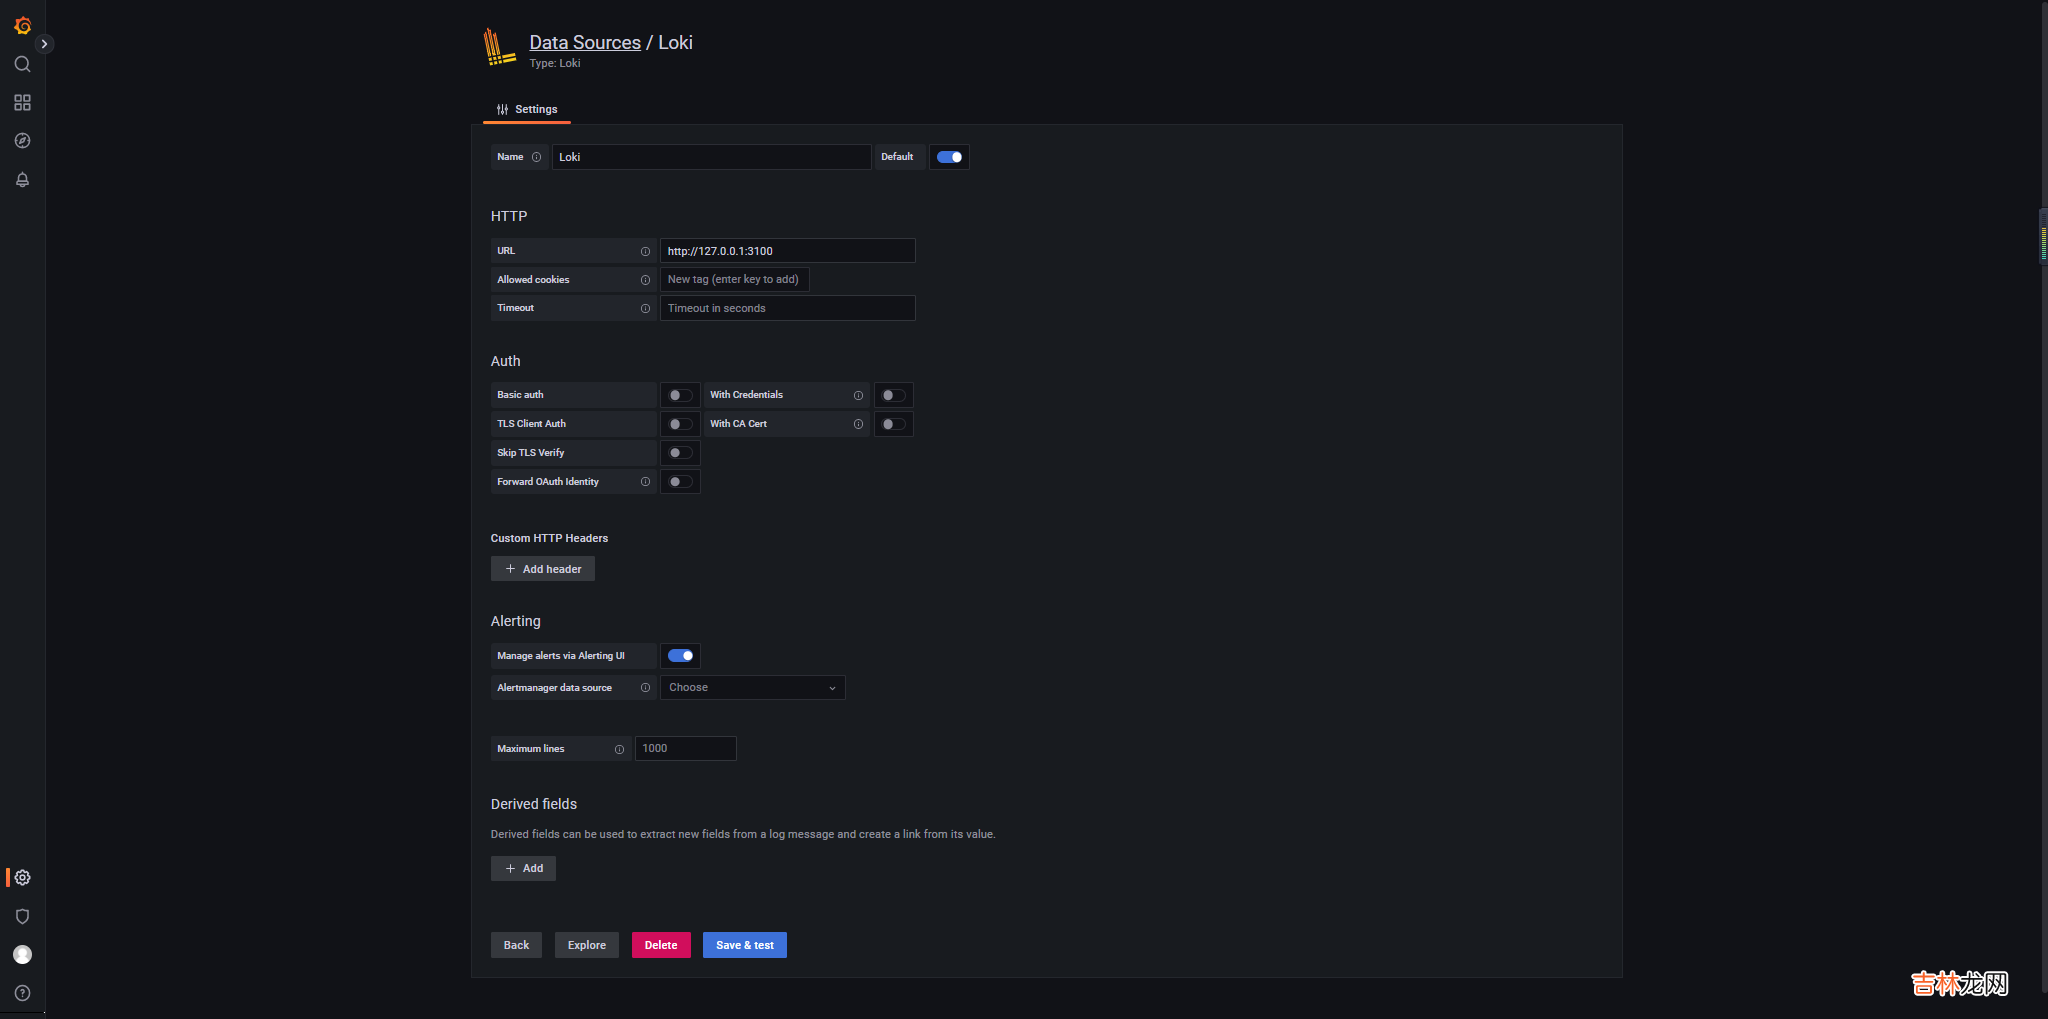The image size is (2048, 1019).
Task: Click the user profile avatar
Action: [22, 955]
